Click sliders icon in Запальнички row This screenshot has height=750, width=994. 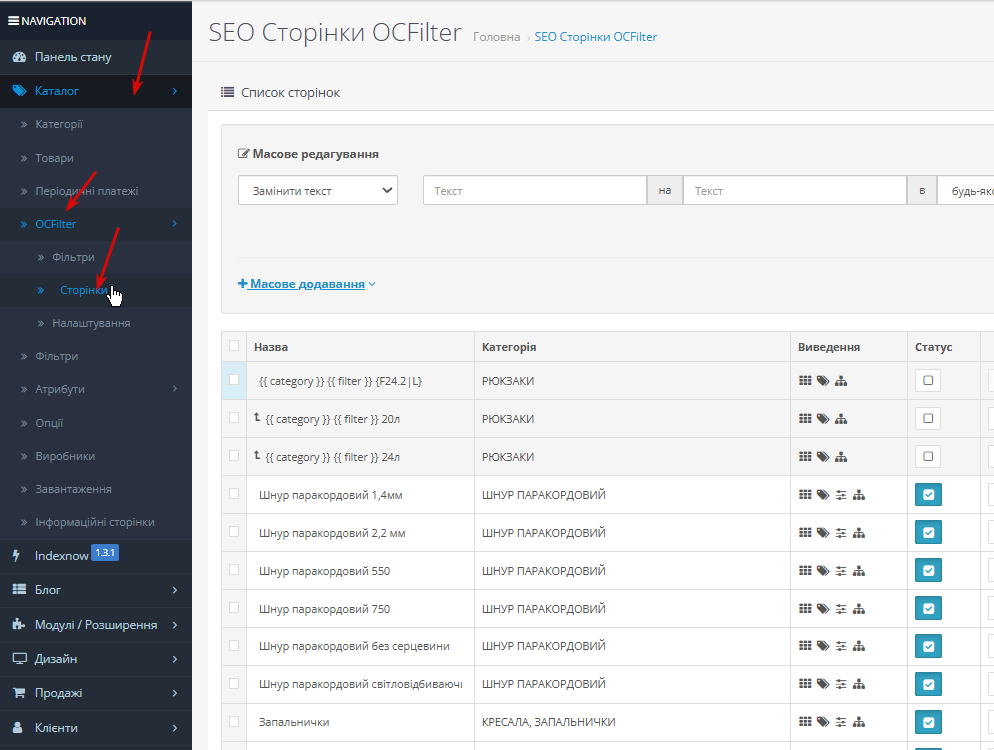[841, 722]
